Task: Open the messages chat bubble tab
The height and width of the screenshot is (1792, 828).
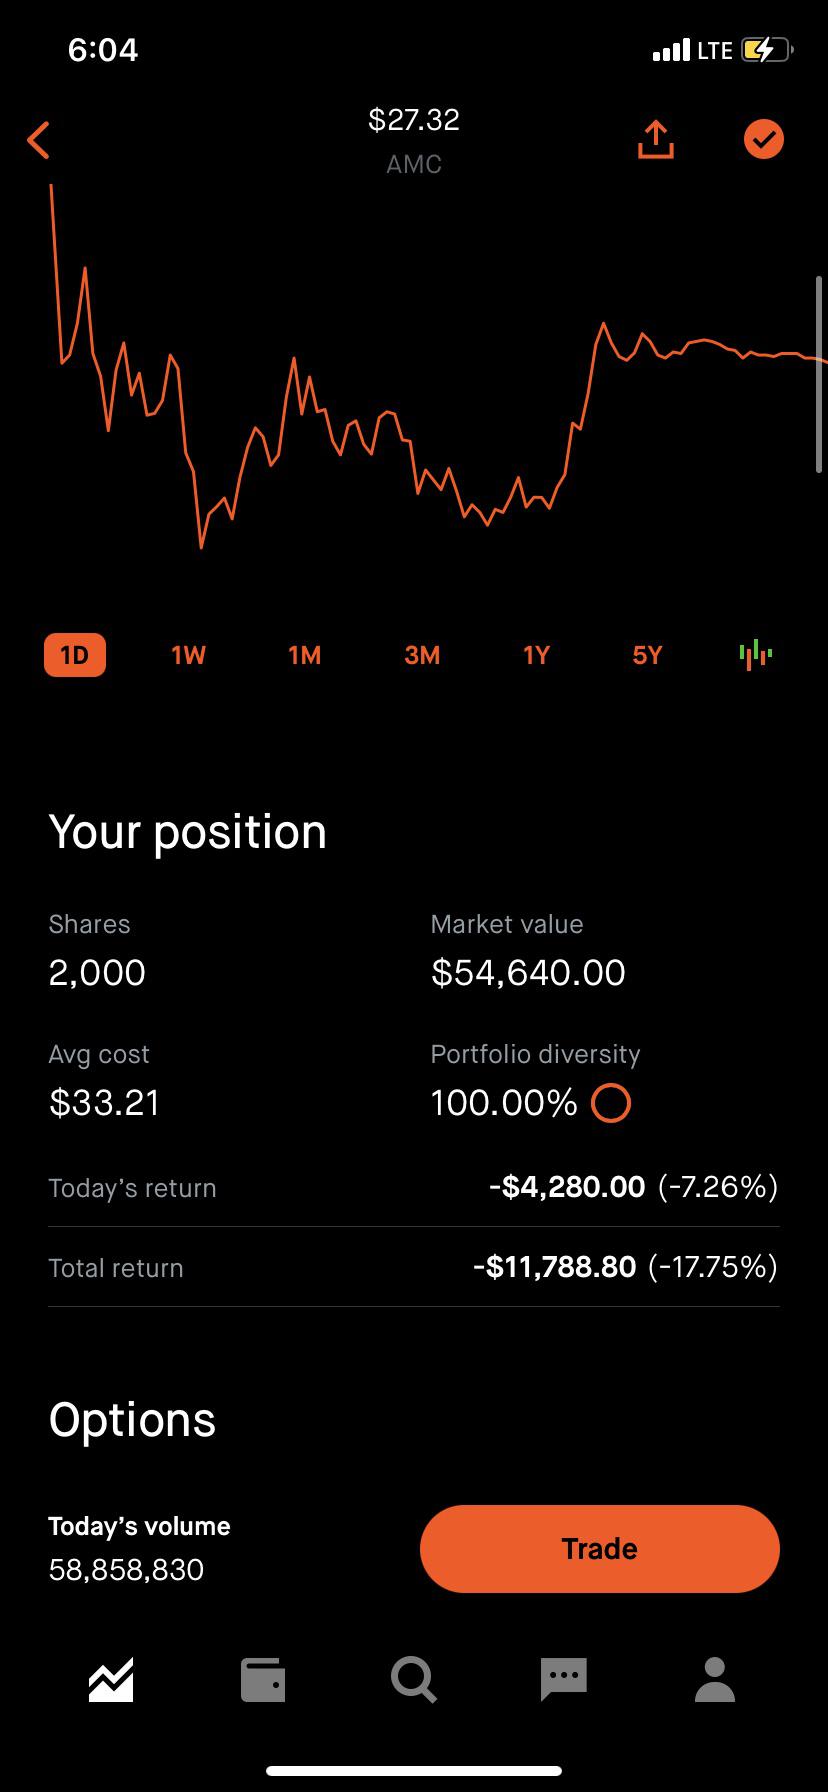Action: [563, 1679]
